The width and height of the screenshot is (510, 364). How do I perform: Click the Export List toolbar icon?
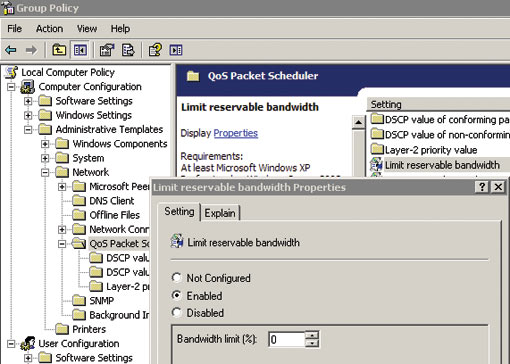pyautogui.click(x=128, y=50)
